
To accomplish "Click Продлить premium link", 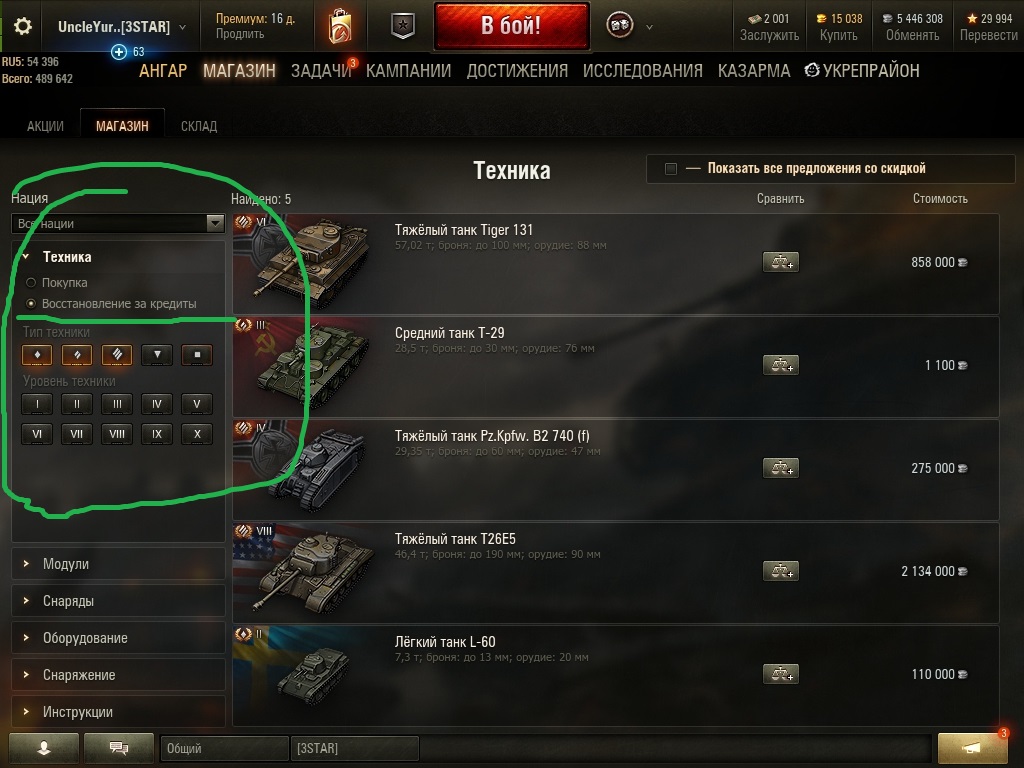I will [240, 34].
